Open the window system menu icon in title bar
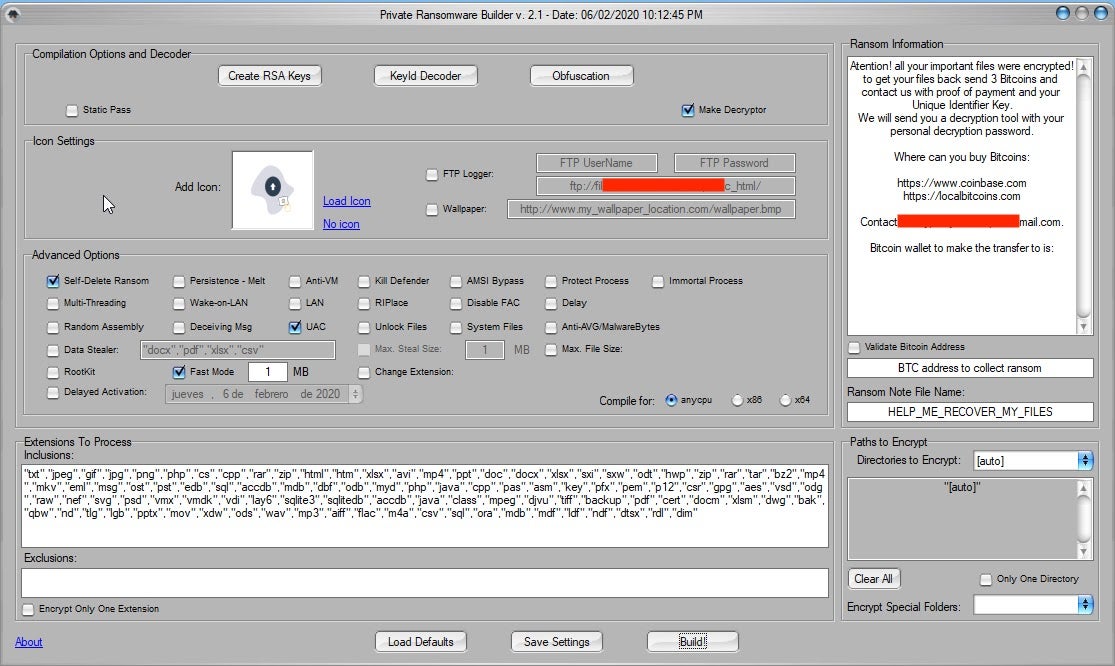 [x=12, y=14]
